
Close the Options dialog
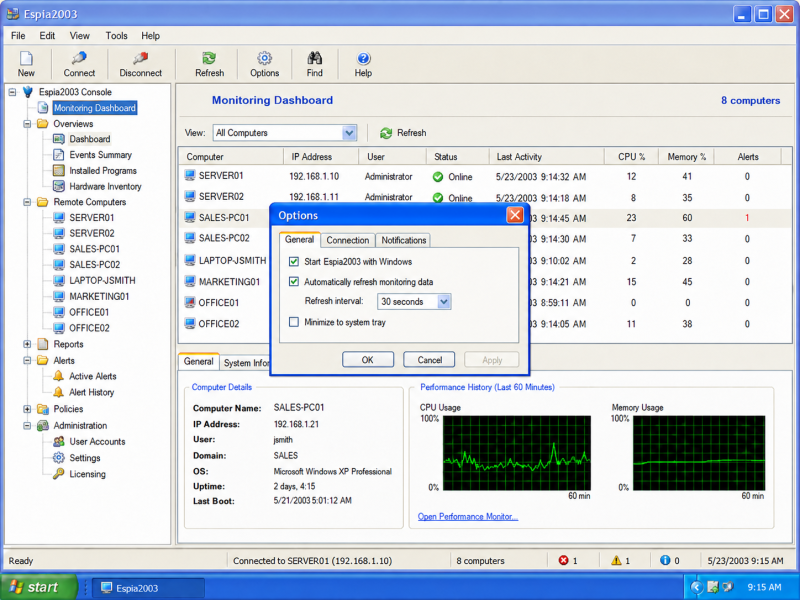[x=515, y=215]
